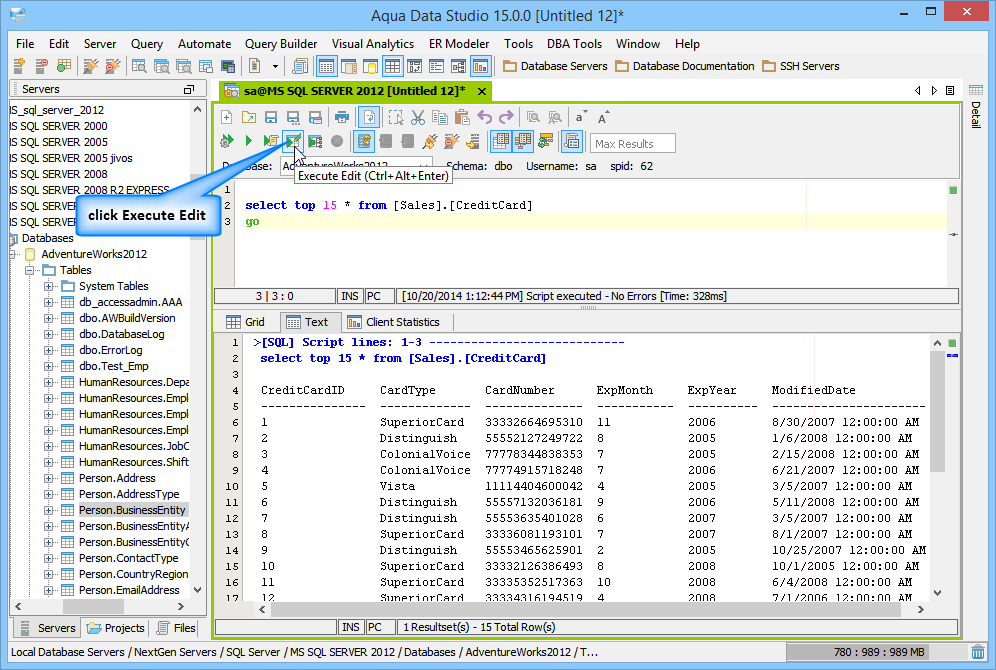The image size is (996, 670).
Task: Open the ER Modeler menu
Action: [459, 44]
